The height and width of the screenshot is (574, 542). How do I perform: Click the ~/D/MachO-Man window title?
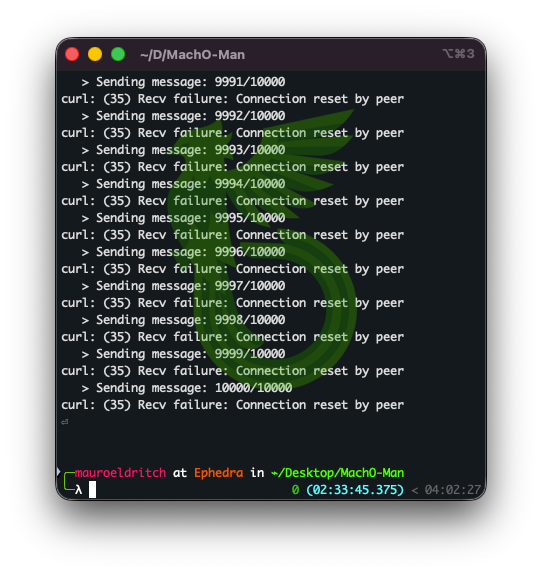click(192, 55)
